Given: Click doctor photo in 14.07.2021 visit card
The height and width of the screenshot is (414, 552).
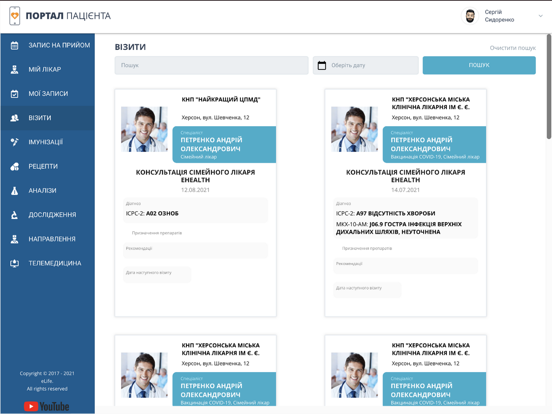Looking at the screenshot, I should (355, 129).
